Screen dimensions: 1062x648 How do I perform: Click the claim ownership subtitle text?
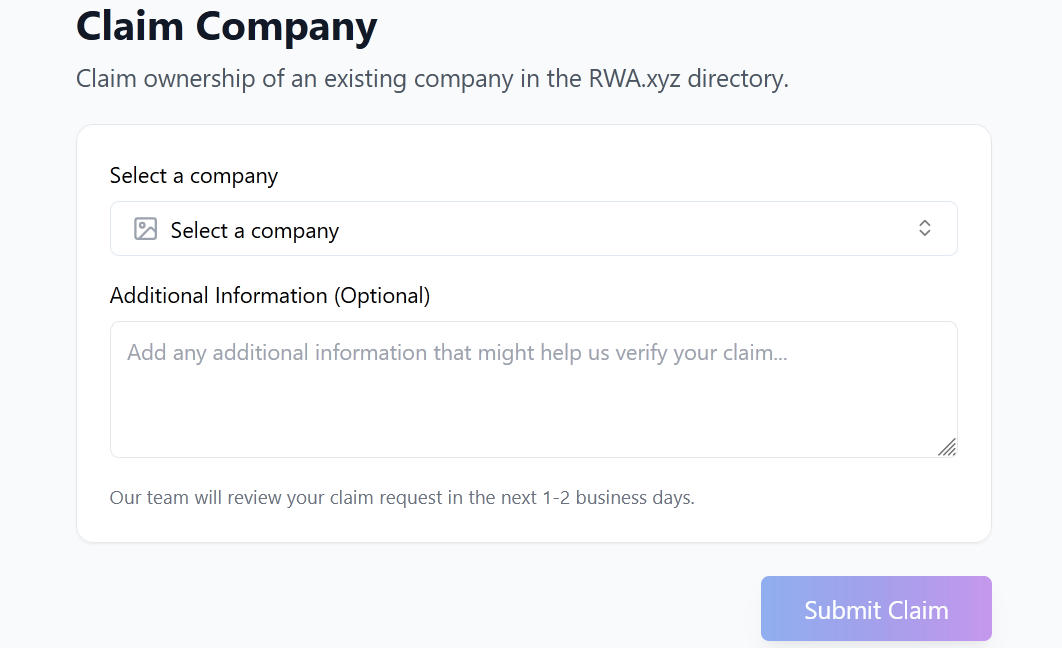tap(432, 79)
